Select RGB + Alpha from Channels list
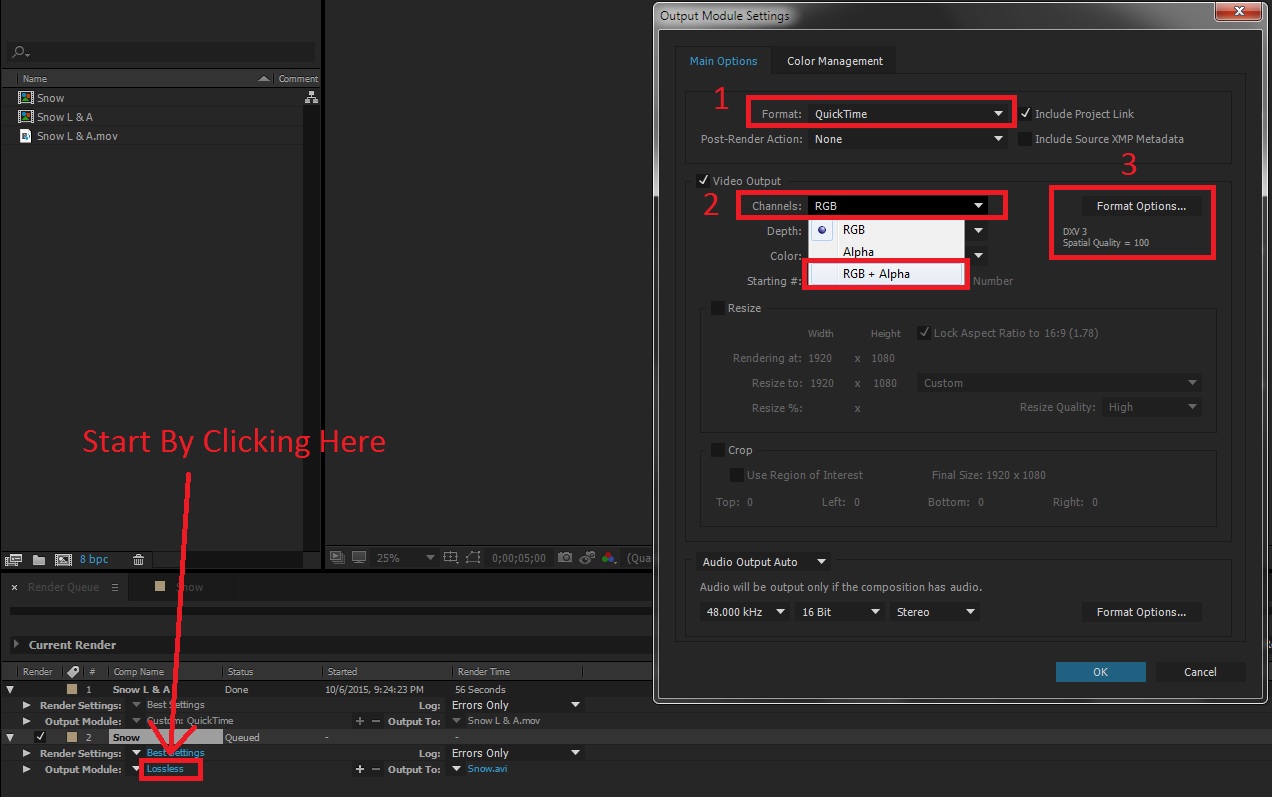 (x=876, y=274)
